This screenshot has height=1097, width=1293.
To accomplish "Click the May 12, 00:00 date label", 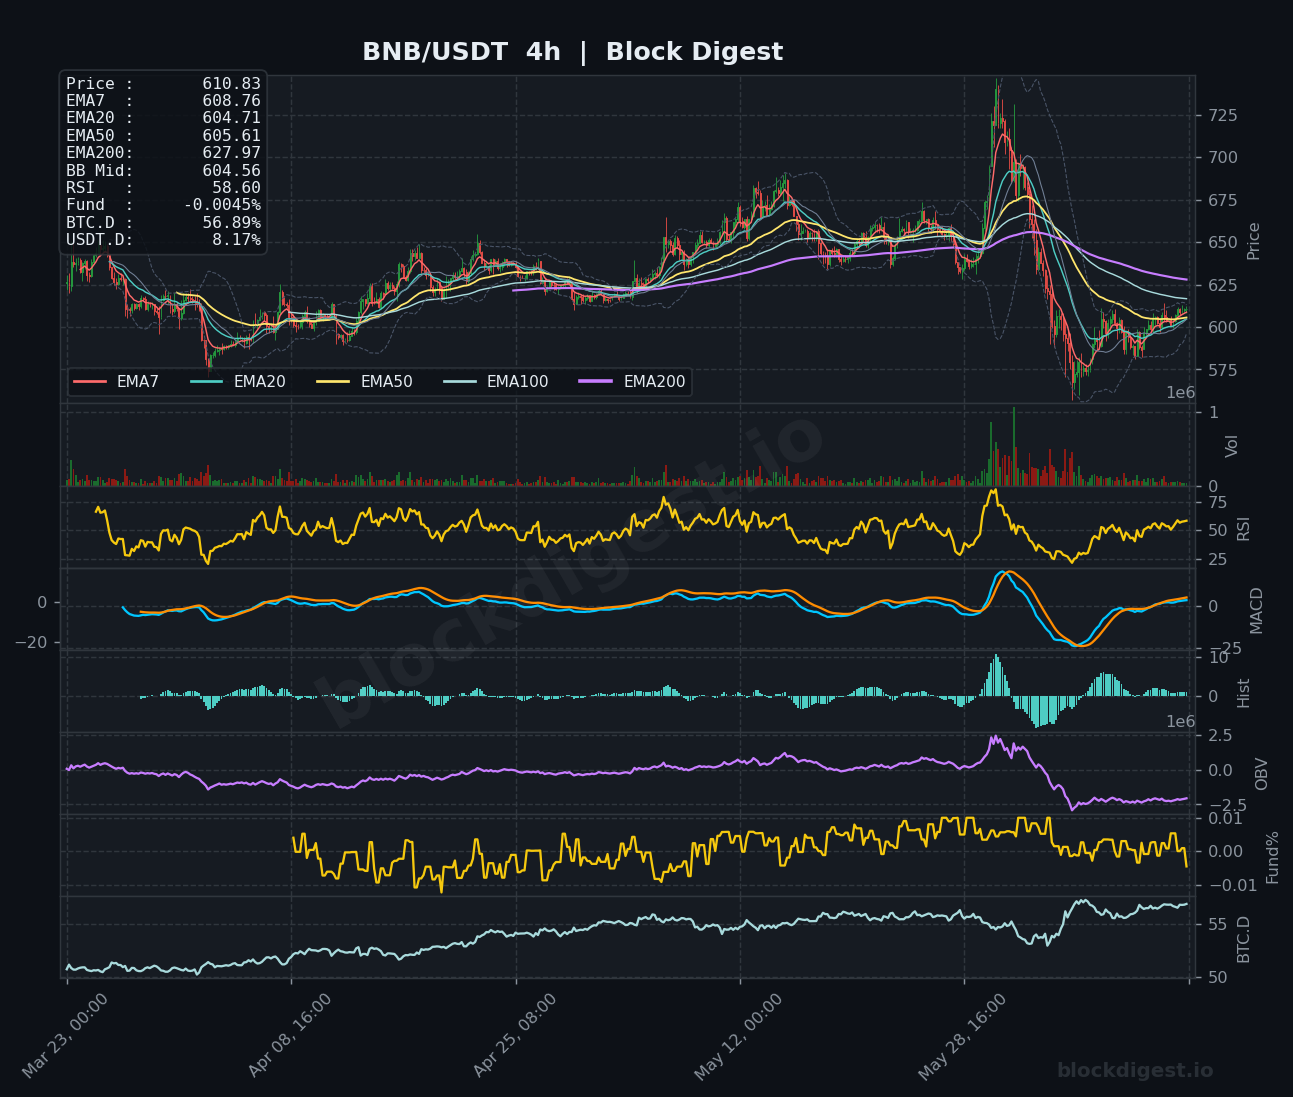I will pos(739,1036).
